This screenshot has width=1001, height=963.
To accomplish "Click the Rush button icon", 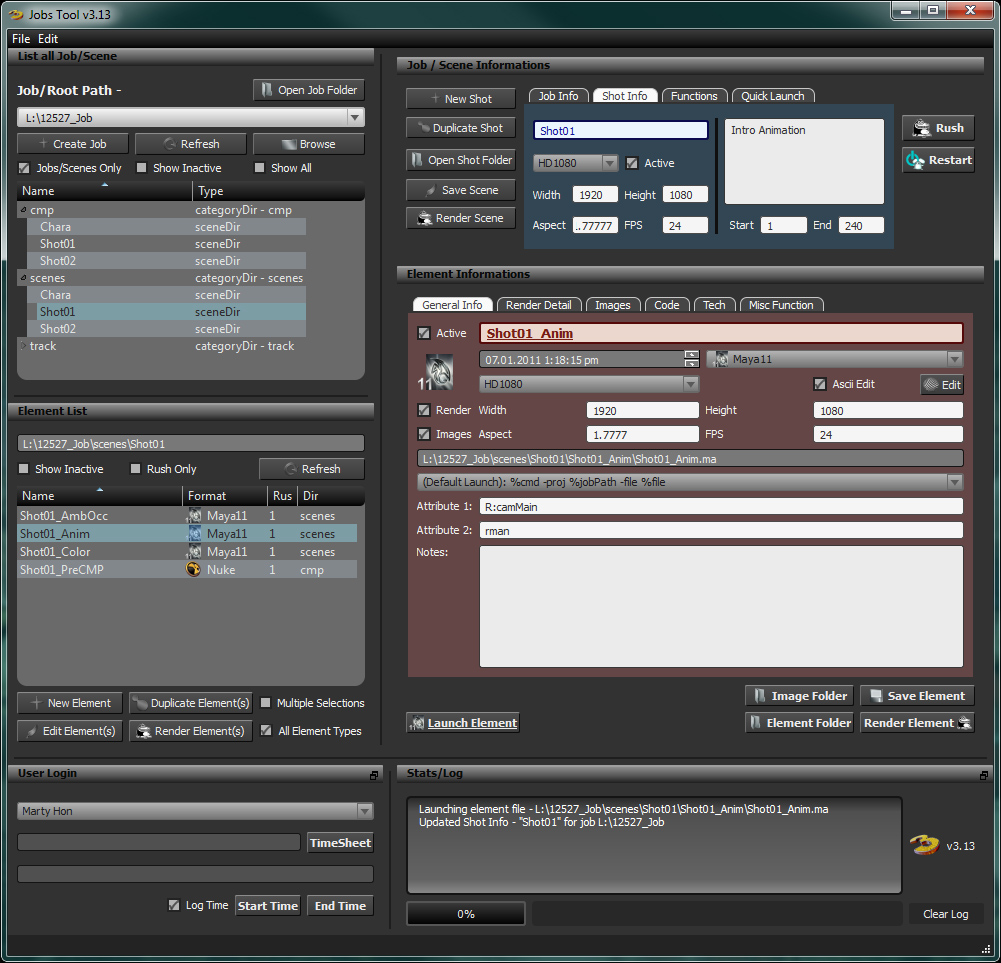I will (919, 128).
